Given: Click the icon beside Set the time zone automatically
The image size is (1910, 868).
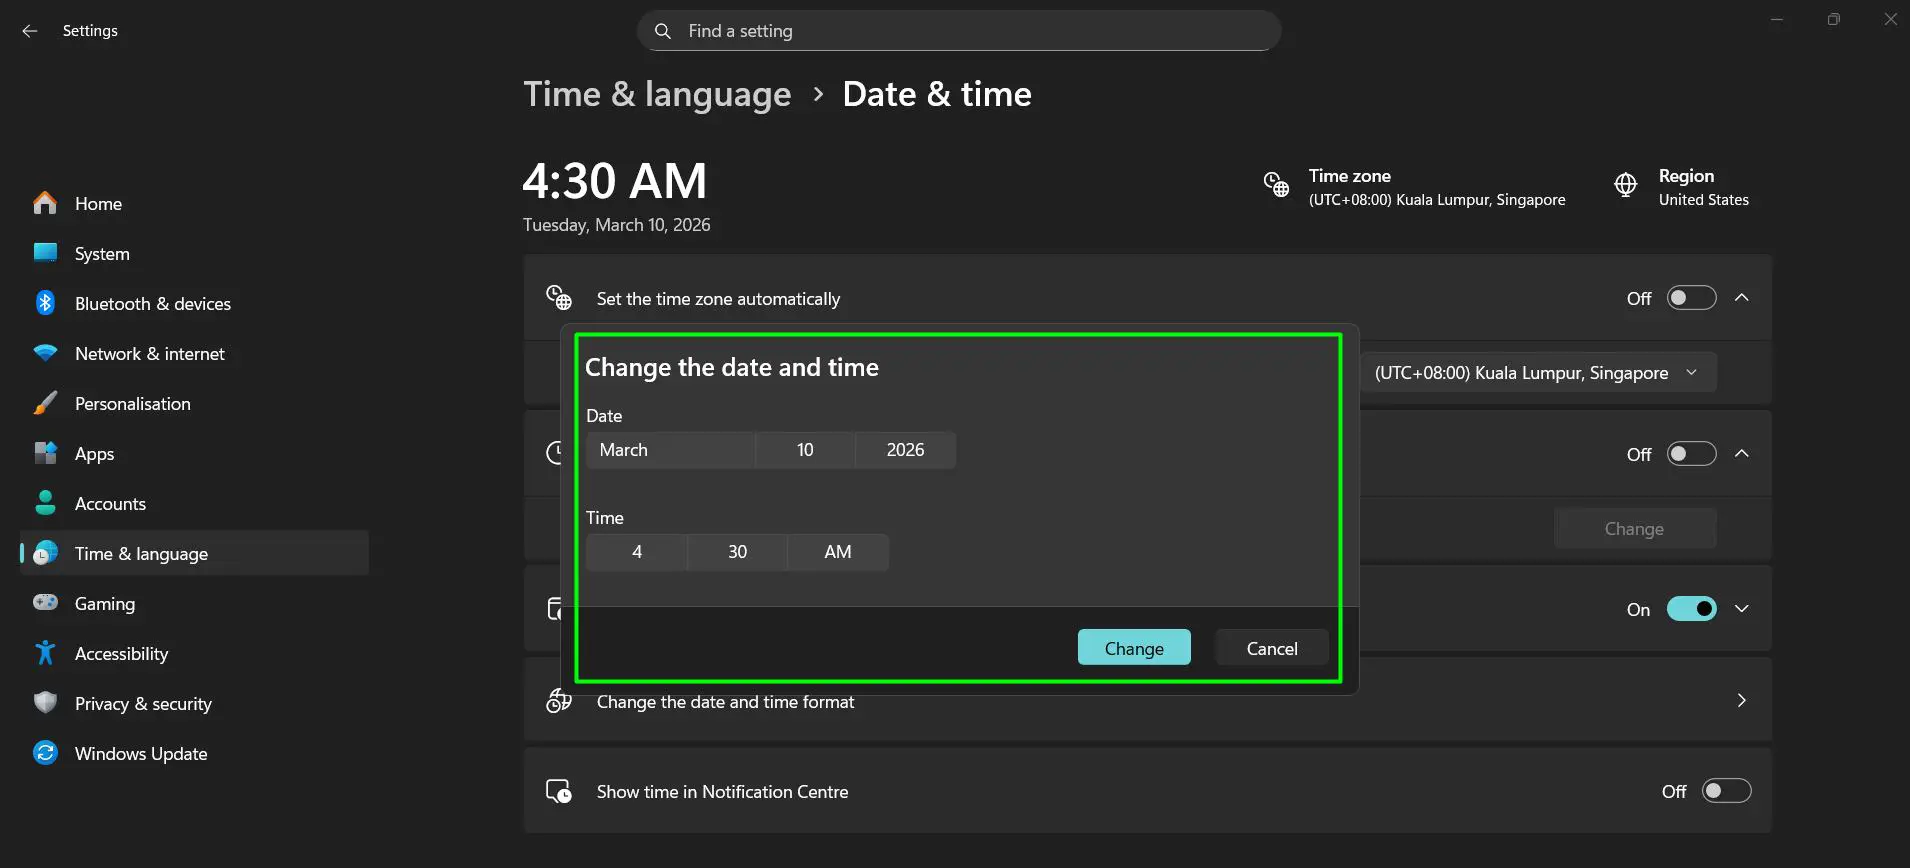Looking at the screenshot, I should pos(559,298).
